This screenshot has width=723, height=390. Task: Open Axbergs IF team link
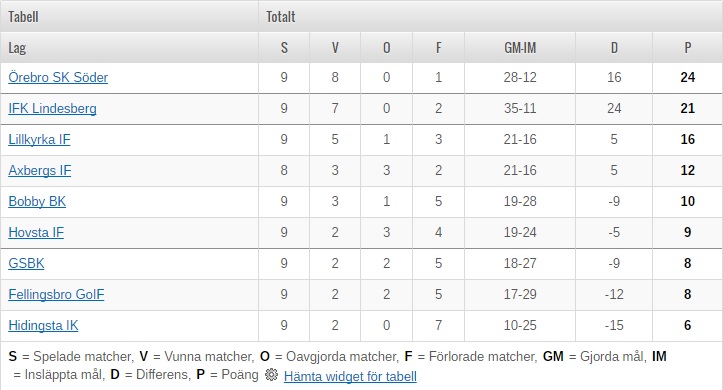point(40,170)
